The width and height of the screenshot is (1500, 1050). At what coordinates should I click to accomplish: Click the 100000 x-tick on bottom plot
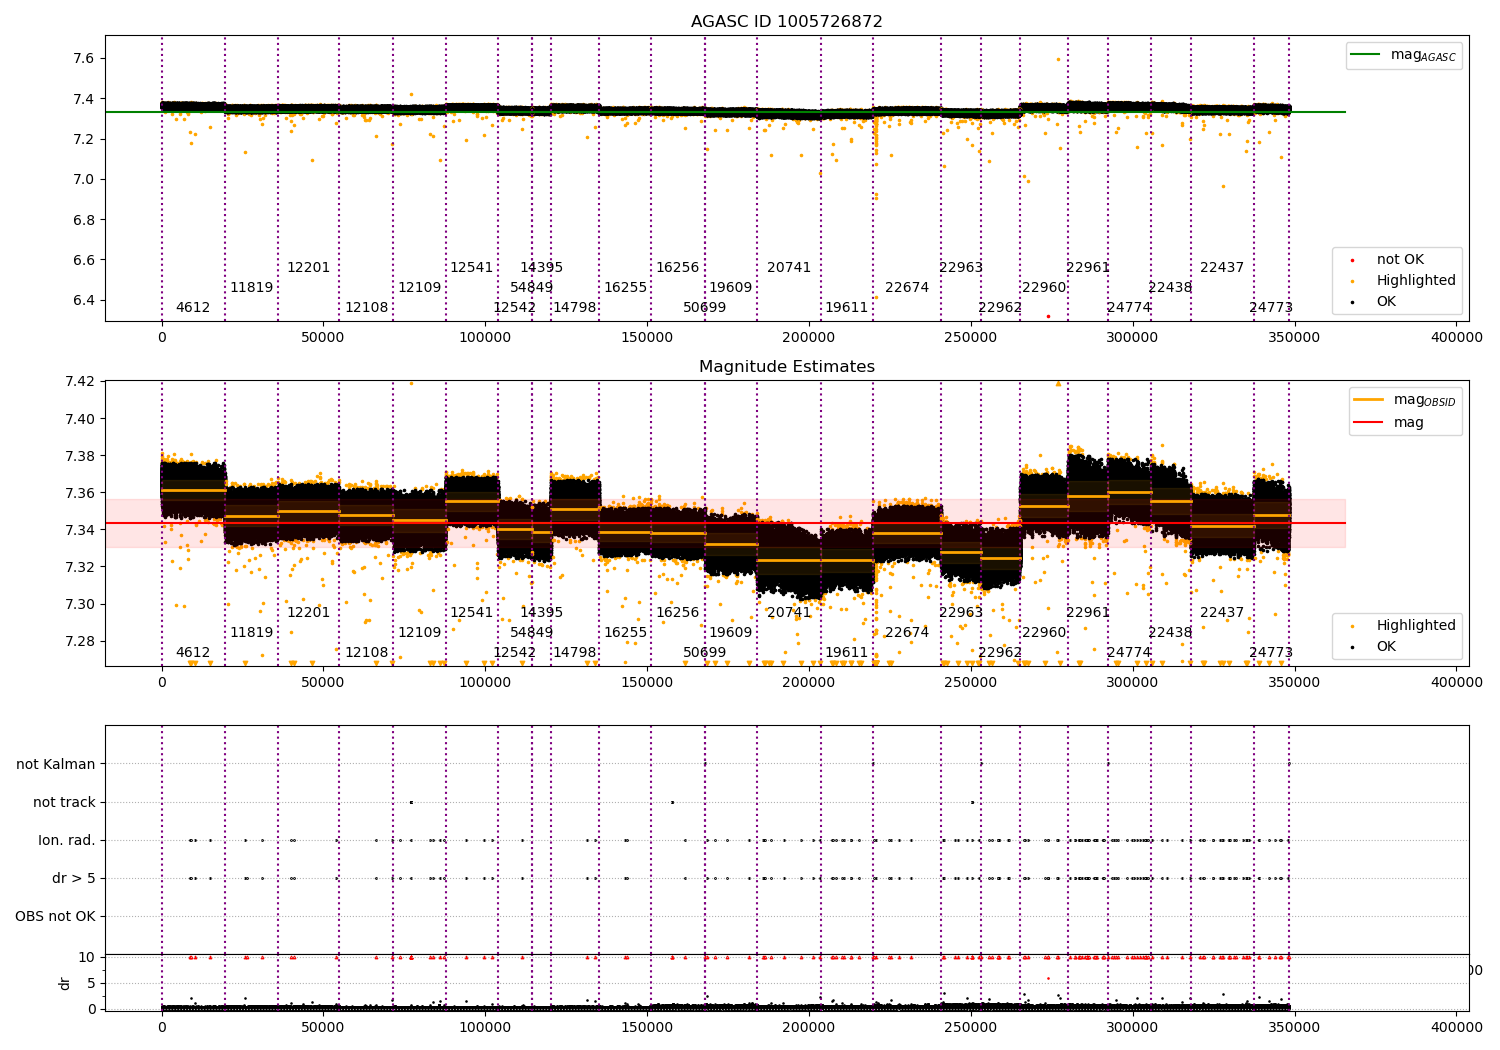485,1027
